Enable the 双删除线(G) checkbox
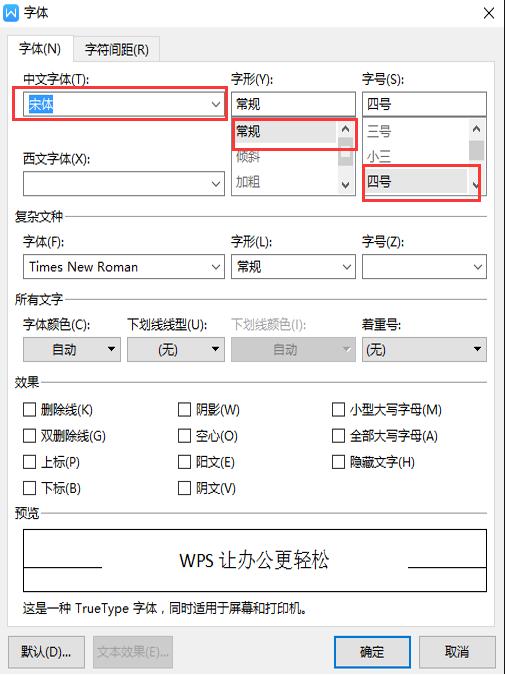505x676 pixels. (x=29, y=436)
